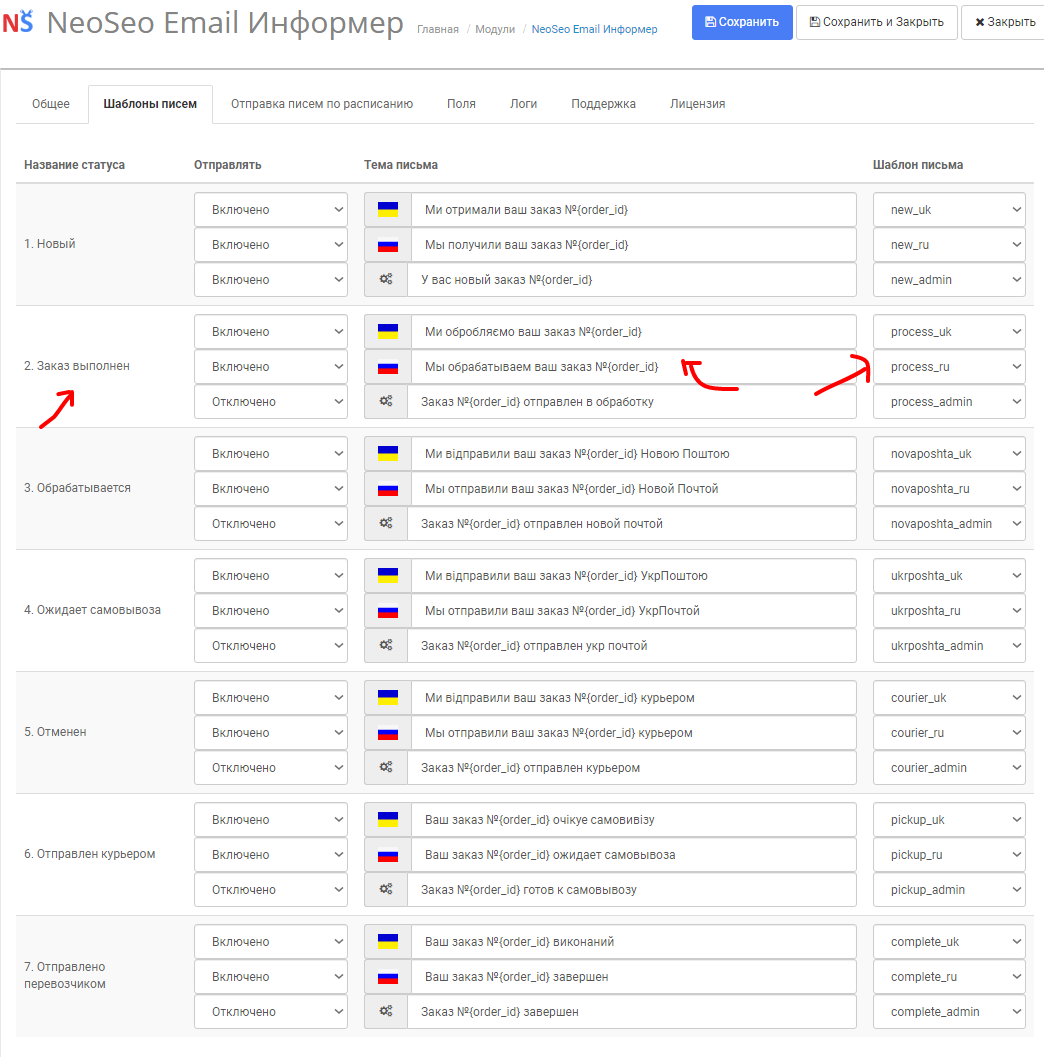Click Ukrainian flag beside 'Ми отримали ваш заказ'
Screen dimensions: 1044x1057
[388, 210]
